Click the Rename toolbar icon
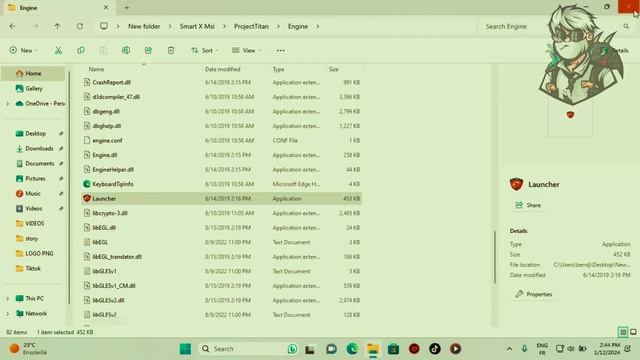Screen dimensions: 640x360 tap(126, 50)
